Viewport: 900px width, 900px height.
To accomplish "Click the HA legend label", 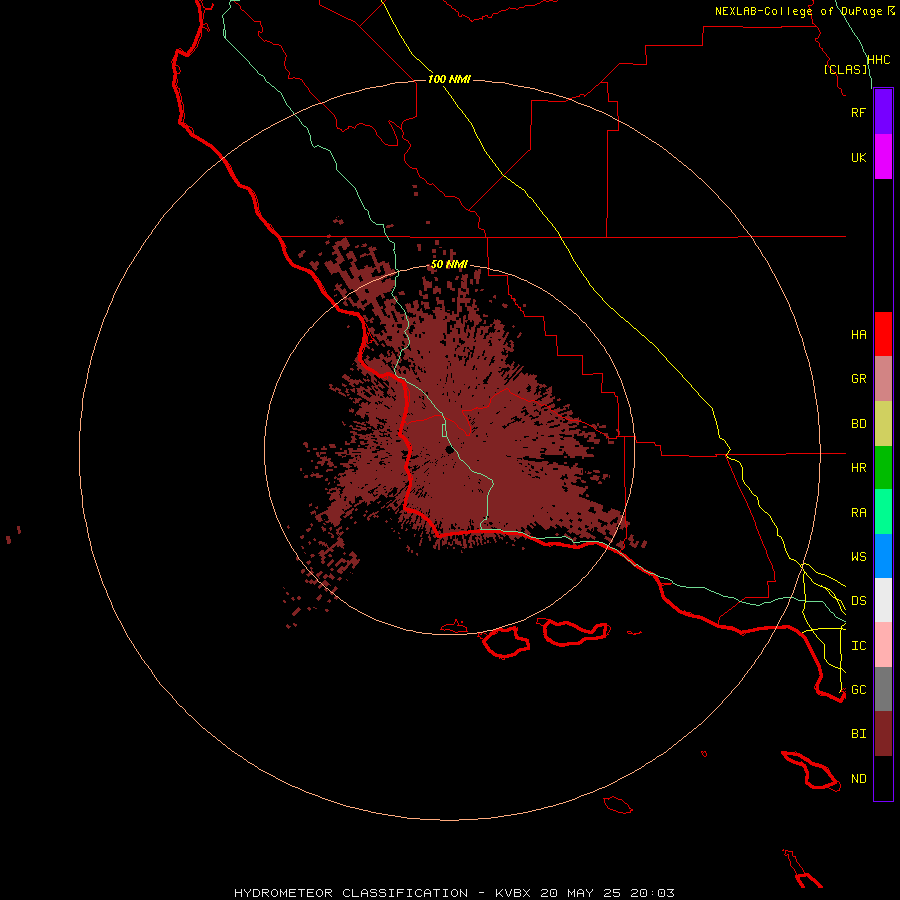I will [x=858, y=335].
